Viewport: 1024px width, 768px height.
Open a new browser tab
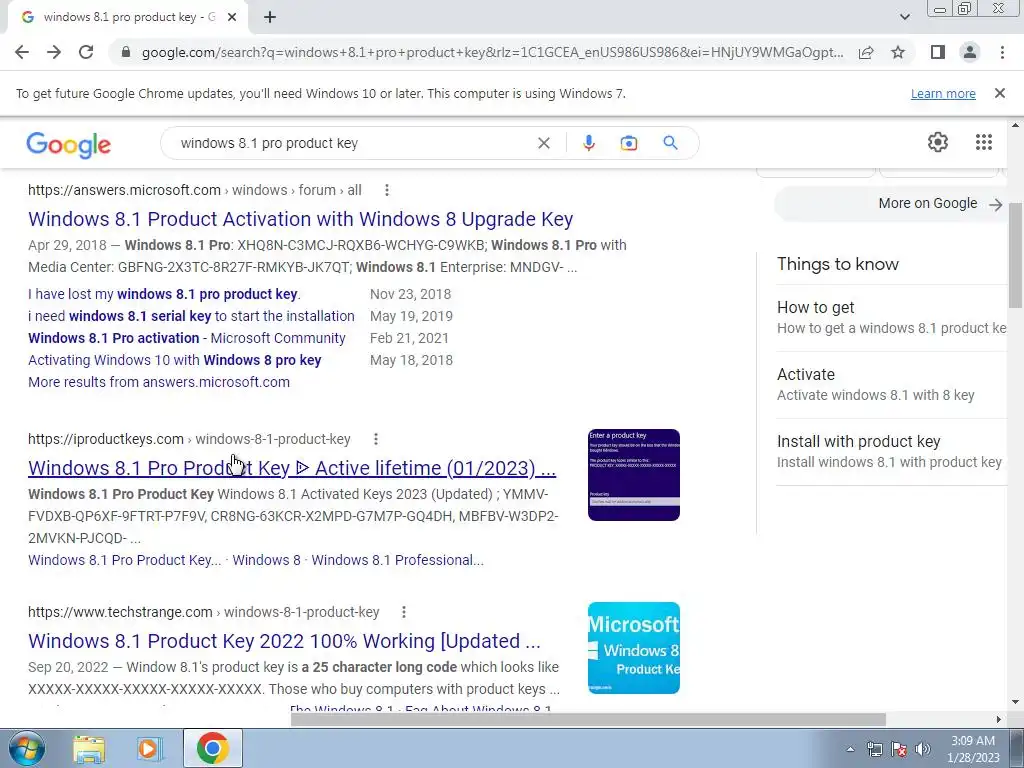coord(270,18)
